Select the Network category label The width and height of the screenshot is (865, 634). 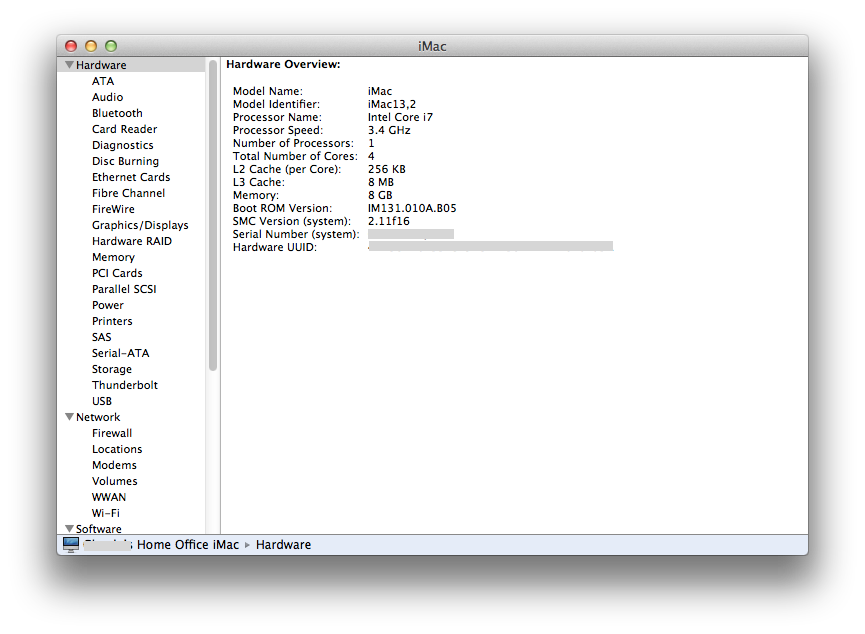(98, 417)
